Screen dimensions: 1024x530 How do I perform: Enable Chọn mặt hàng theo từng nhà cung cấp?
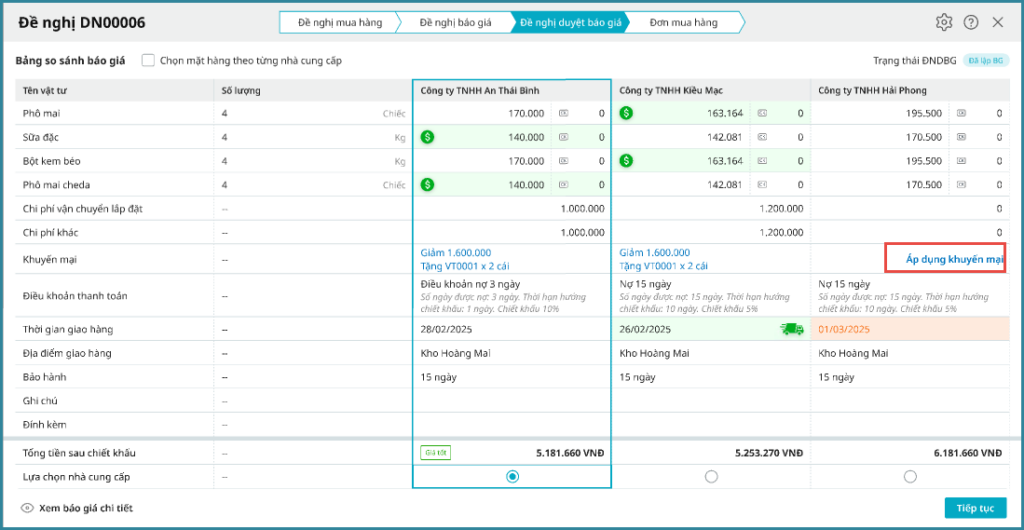pyautogui.click(x=148, y=60)
